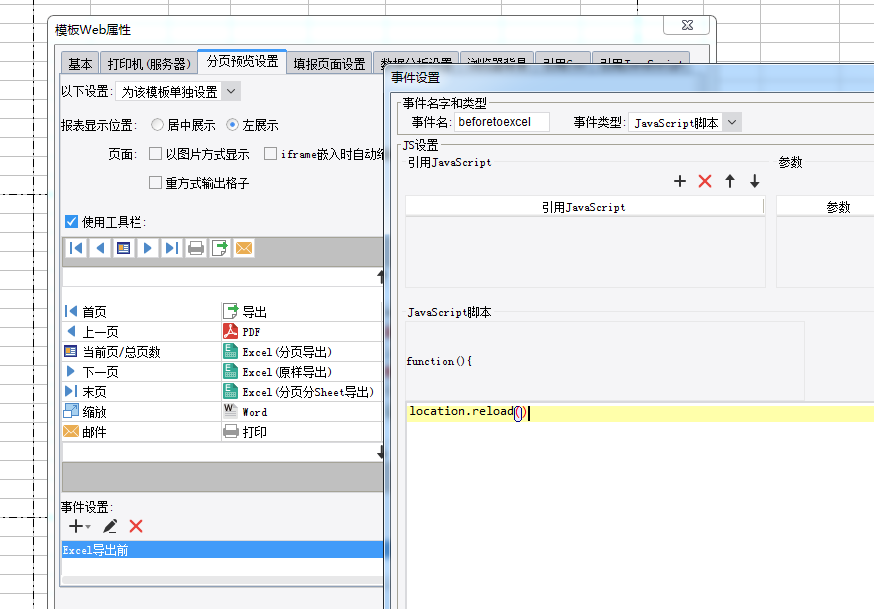Enable 以图片方式显示 checkbox
The image size is (874, 609).
click(156, 154)
